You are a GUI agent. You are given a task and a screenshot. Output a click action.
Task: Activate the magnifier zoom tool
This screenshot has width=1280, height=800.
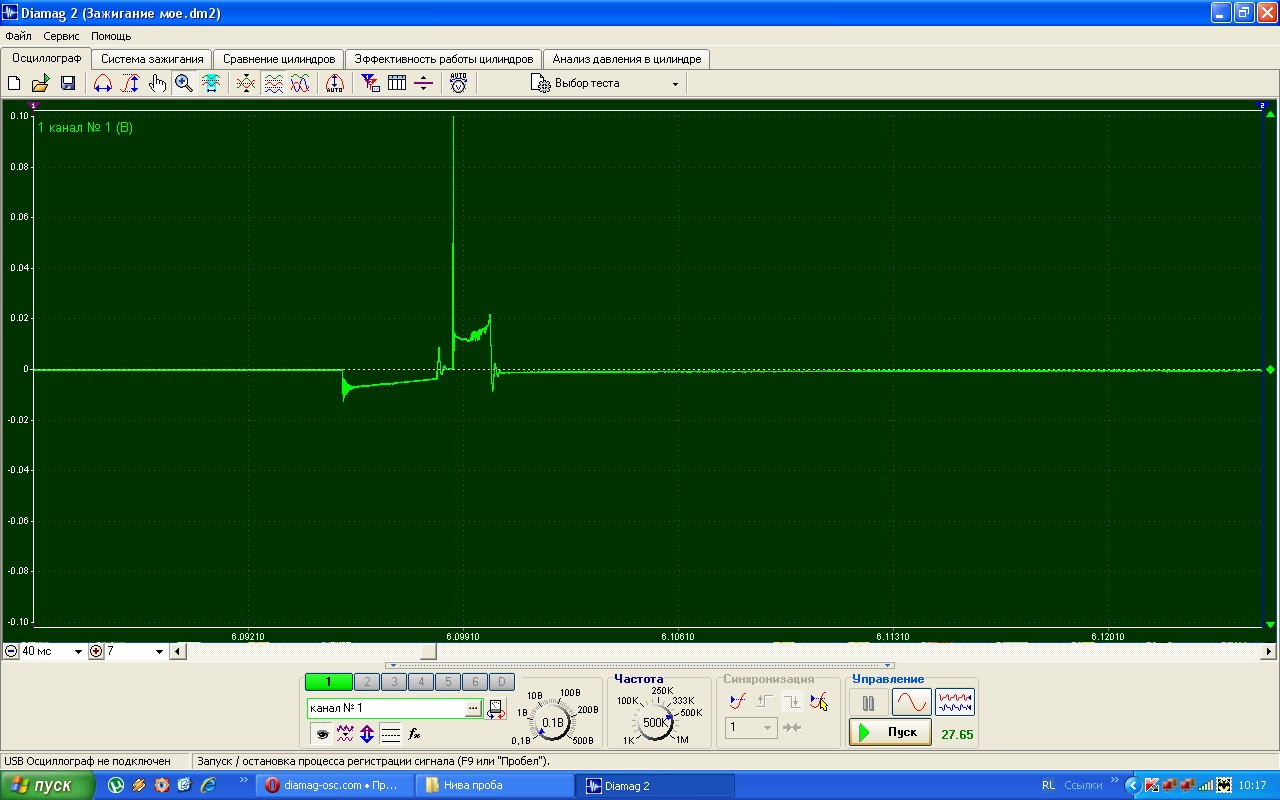pyautogui.click(x=184, y=84)
